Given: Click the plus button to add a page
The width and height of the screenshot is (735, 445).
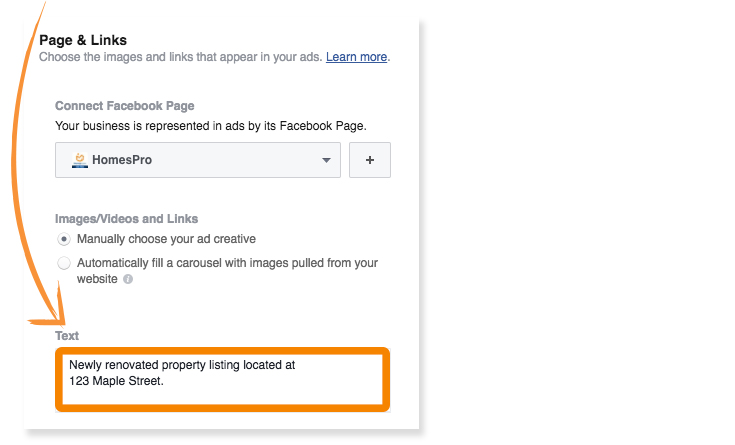Looking at the screenshot, I should tap(370, 160).
